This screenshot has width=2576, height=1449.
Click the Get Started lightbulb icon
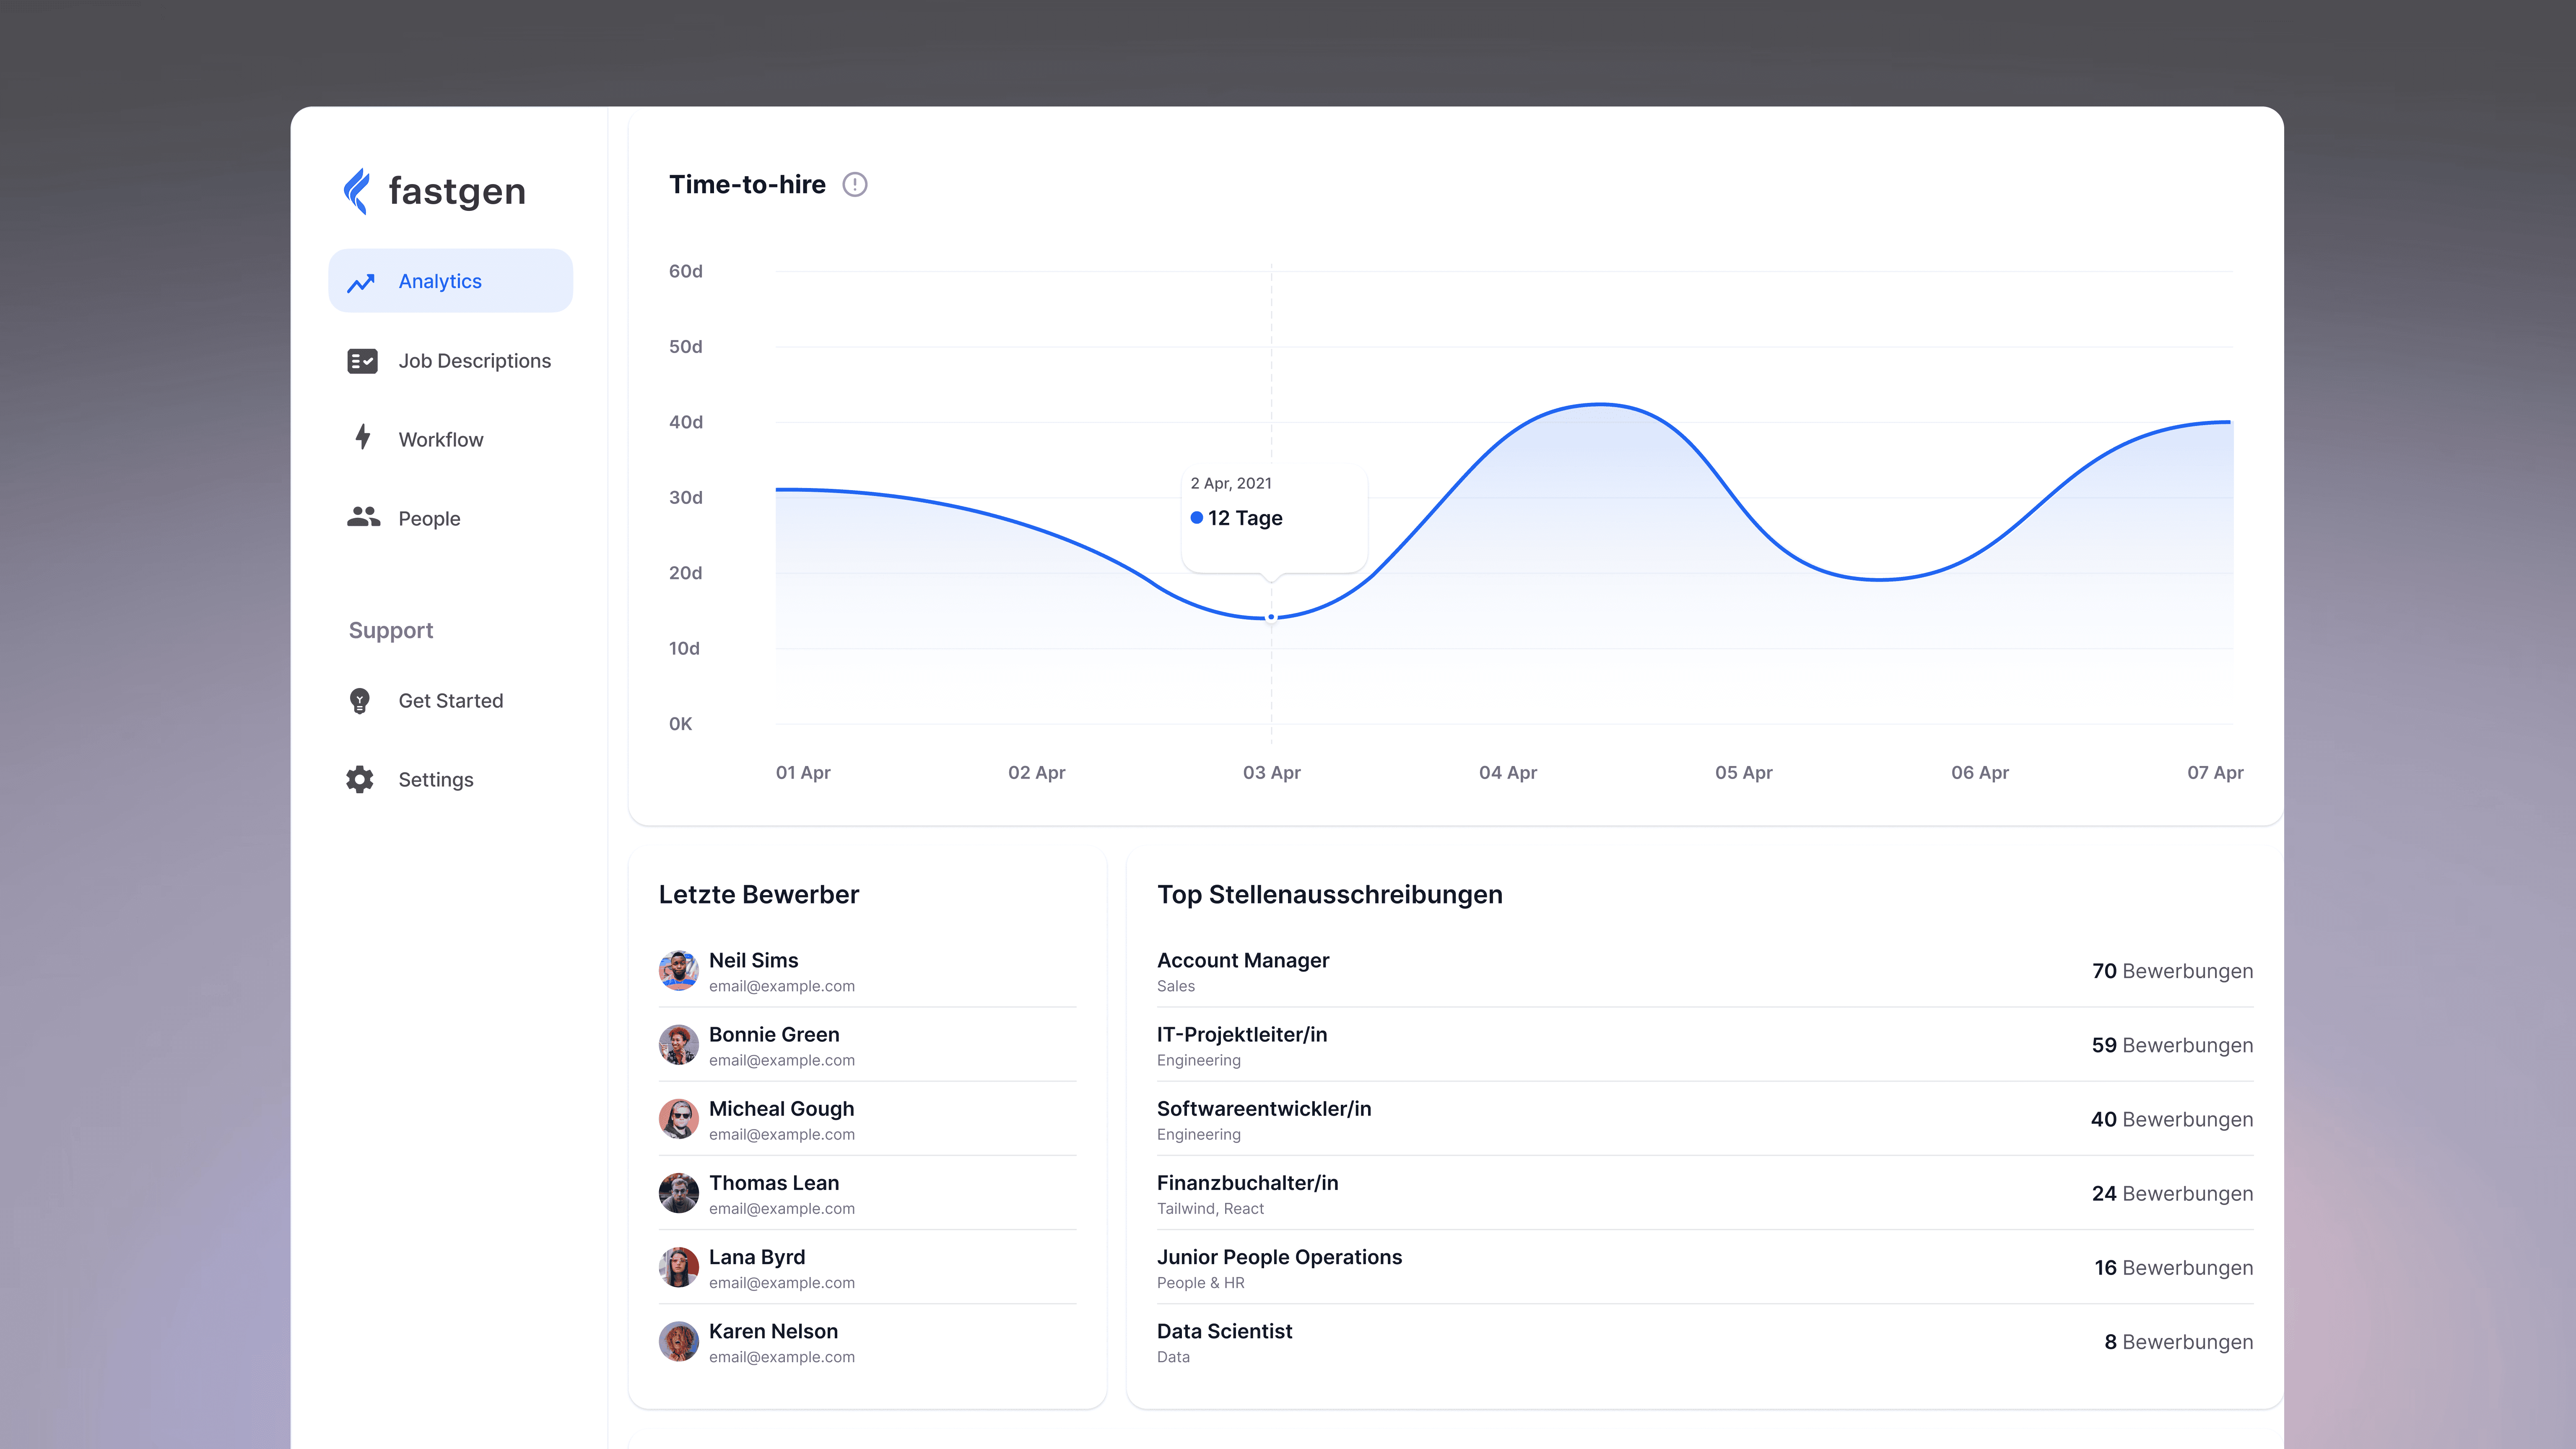[x=360, y=701]
